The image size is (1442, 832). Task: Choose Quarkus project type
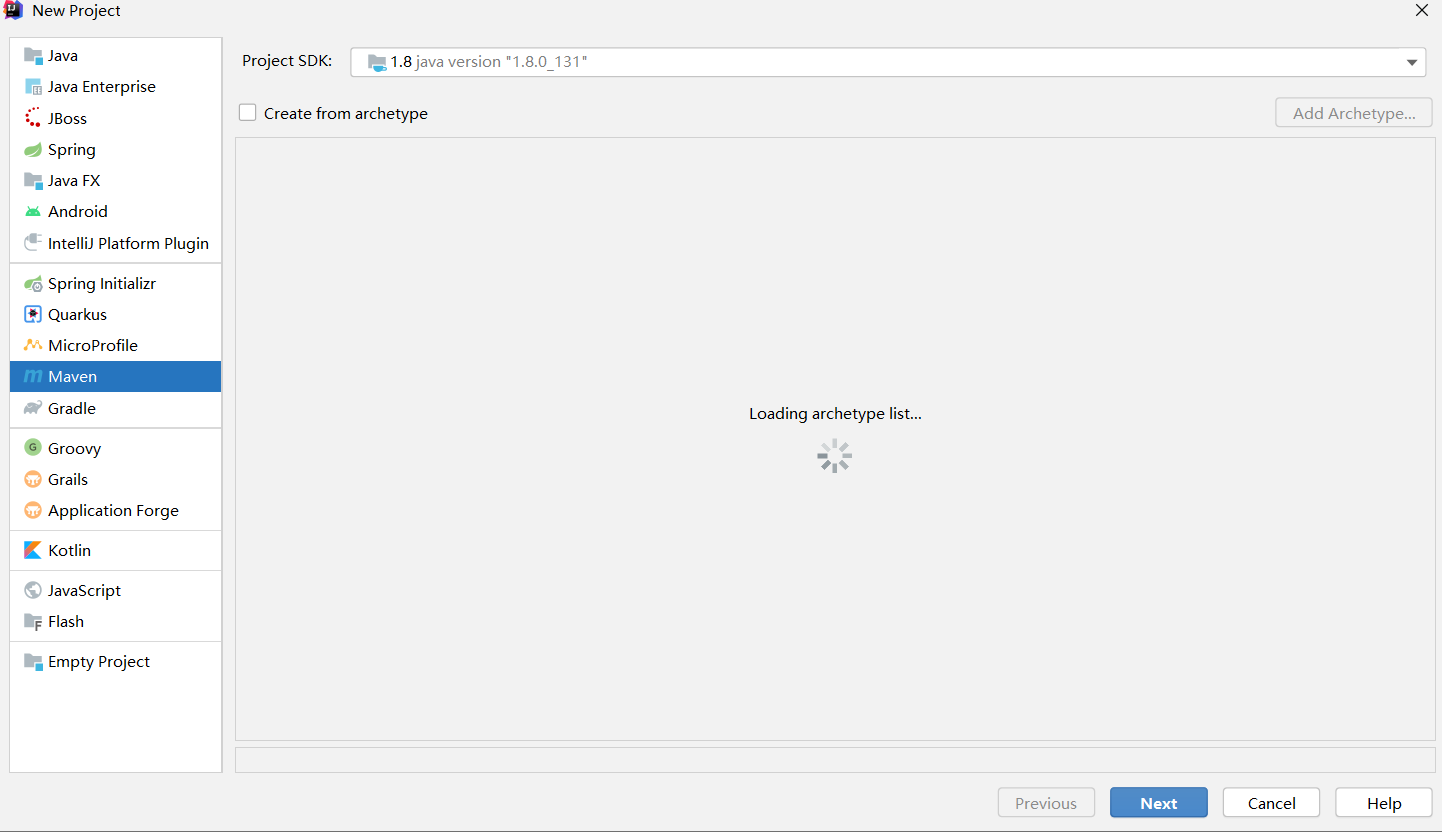pyautogui.click(x=115, y=315)
